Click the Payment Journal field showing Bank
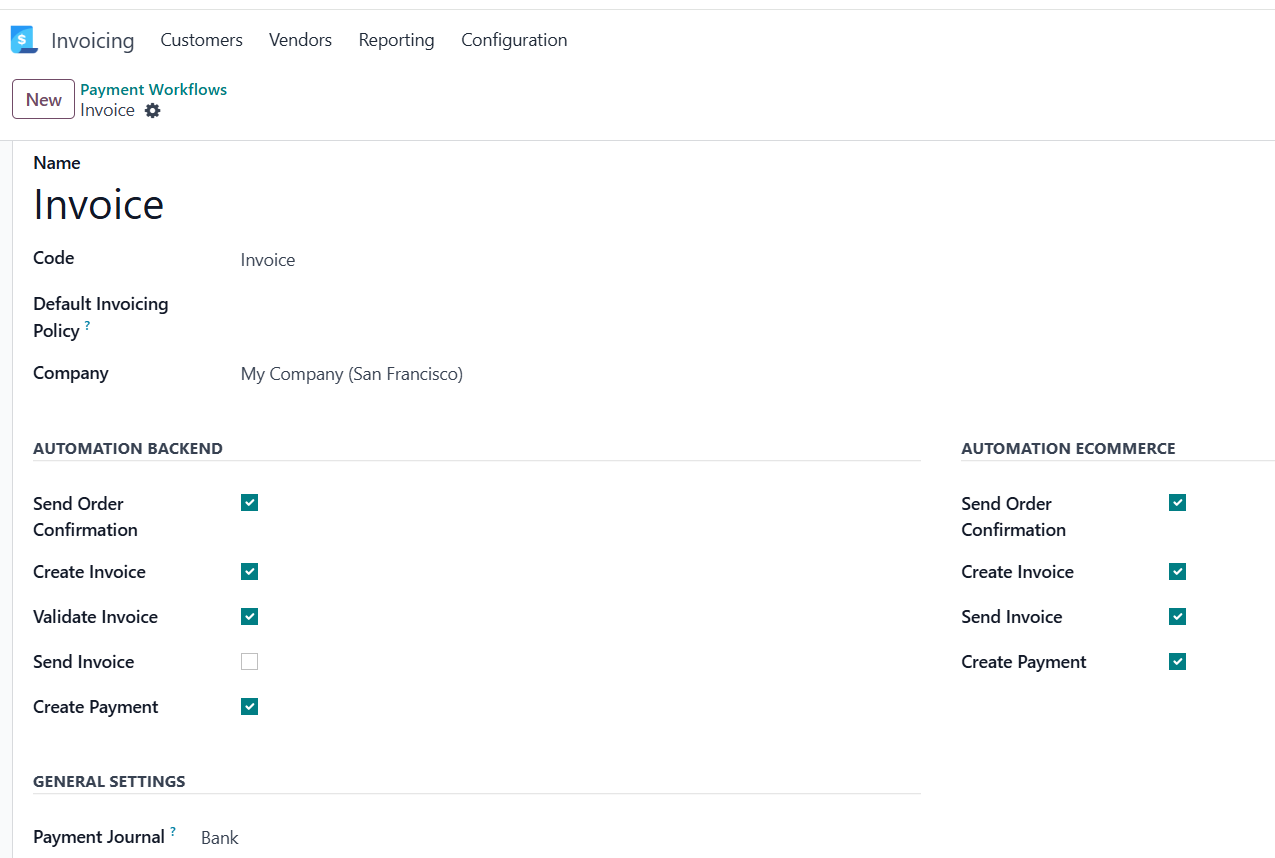Screen dimensions: 1275x858 tap(219, 837)
